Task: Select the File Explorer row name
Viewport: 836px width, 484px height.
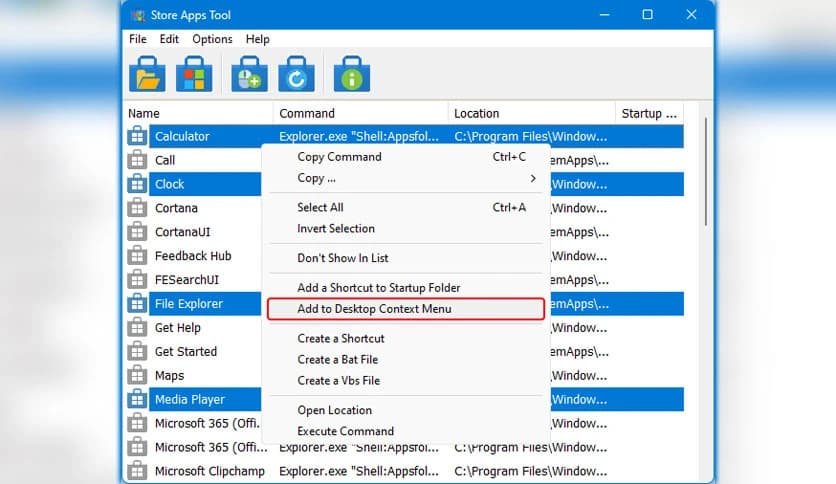Action: tap(189, 304)
